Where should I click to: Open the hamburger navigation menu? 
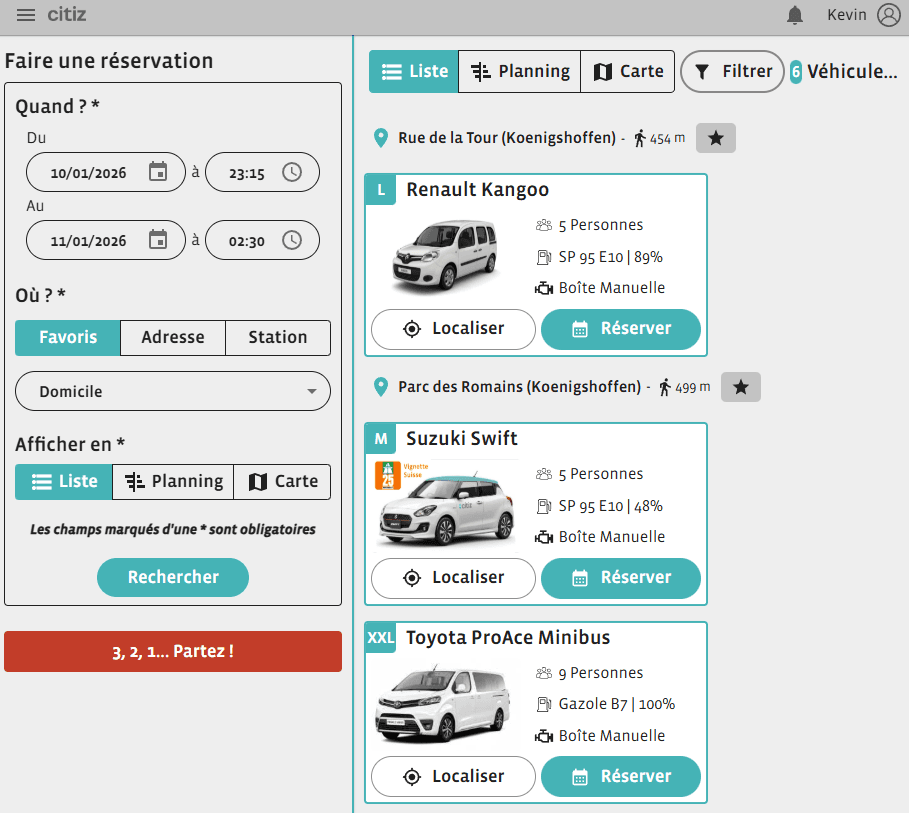[x=27, y=15]
